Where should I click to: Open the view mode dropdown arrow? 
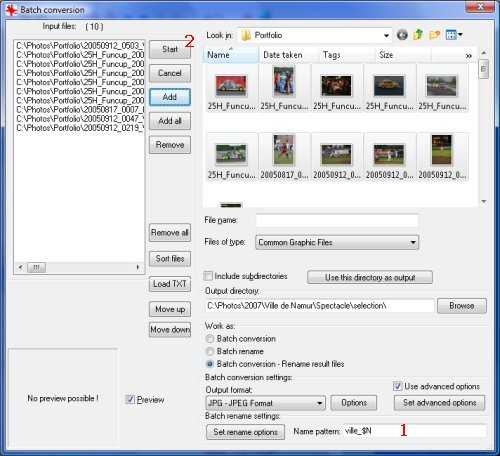(460, 35)
